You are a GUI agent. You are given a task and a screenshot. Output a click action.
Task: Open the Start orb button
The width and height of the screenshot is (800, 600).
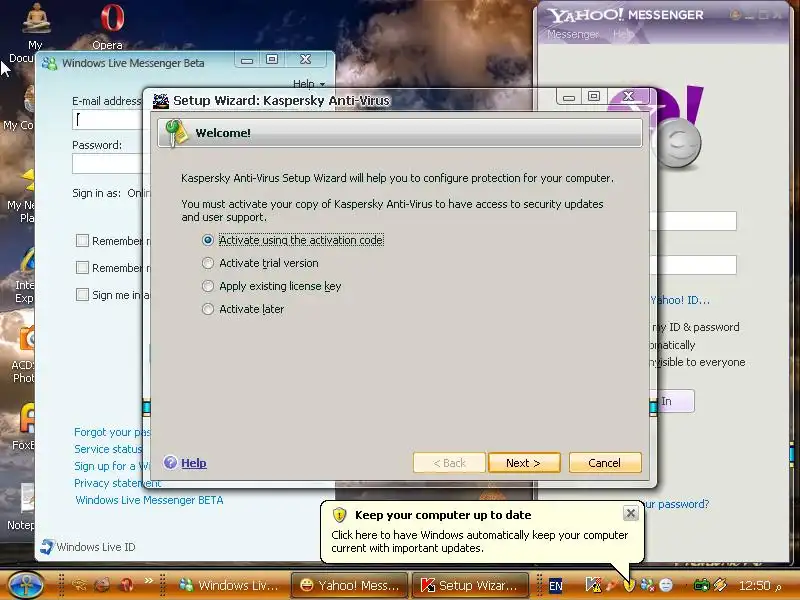click(x=24, y=585)
